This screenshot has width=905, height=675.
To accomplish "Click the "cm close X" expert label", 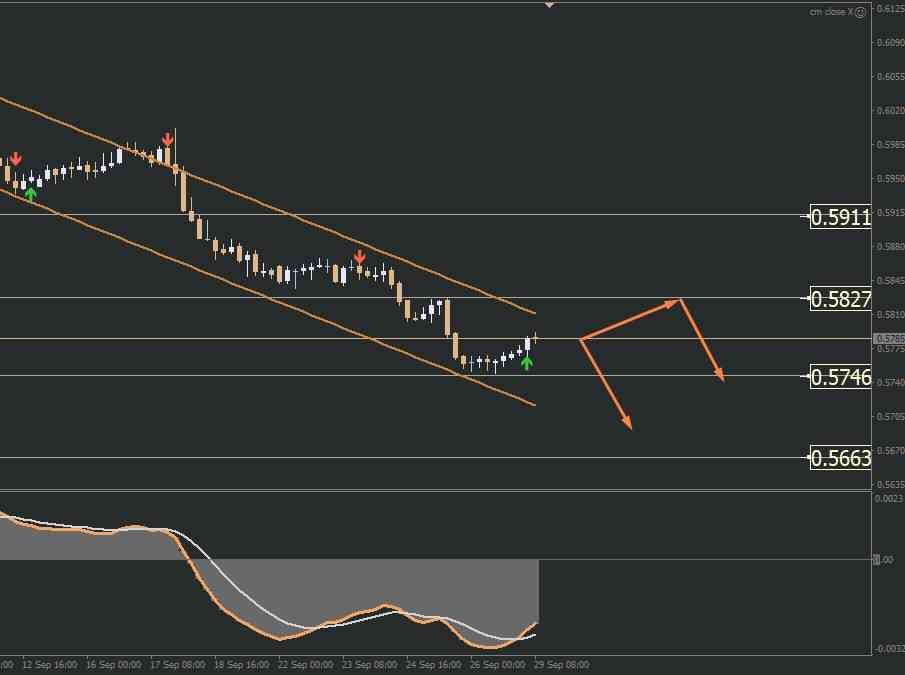I will [x=831, y=12].
